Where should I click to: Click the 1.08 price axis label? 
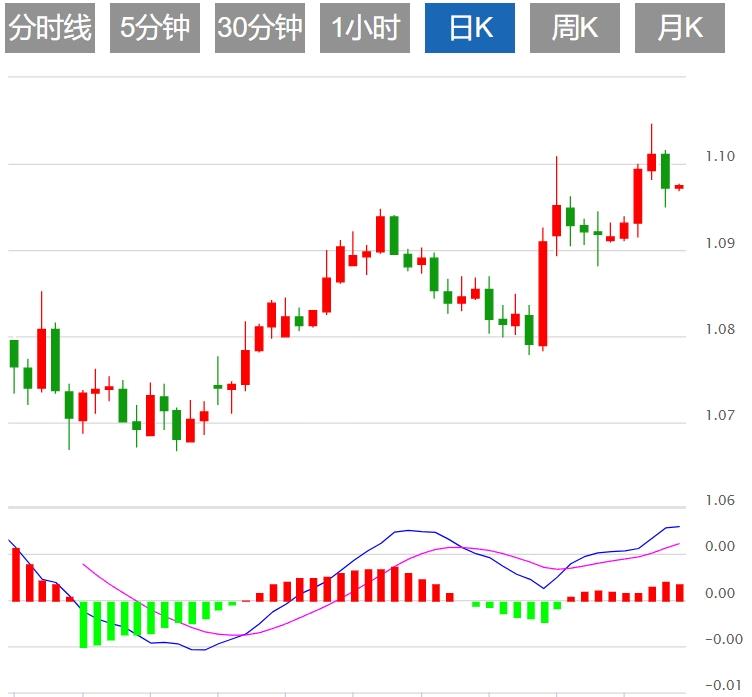click(x=719, y=329)
